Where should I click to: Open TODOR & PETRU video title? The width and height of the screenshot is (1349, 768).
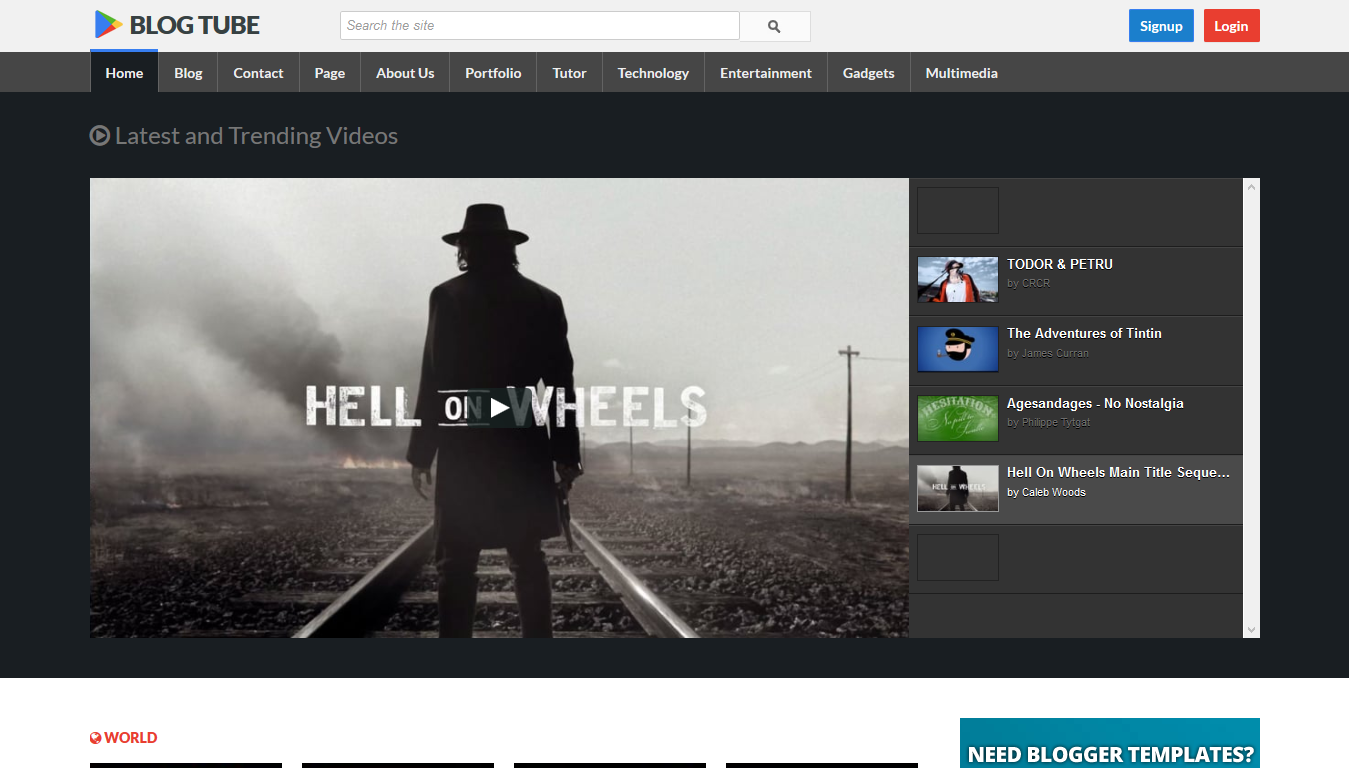1060,264
